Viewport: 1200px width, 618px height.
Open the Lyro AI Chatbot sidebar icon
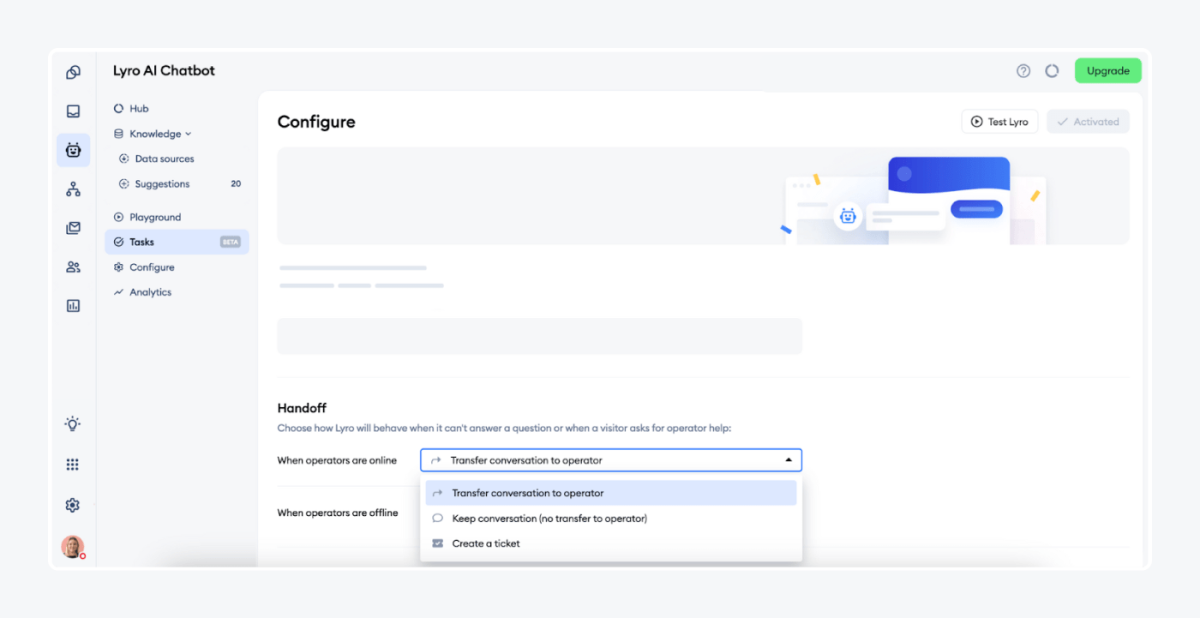(72, 149)
